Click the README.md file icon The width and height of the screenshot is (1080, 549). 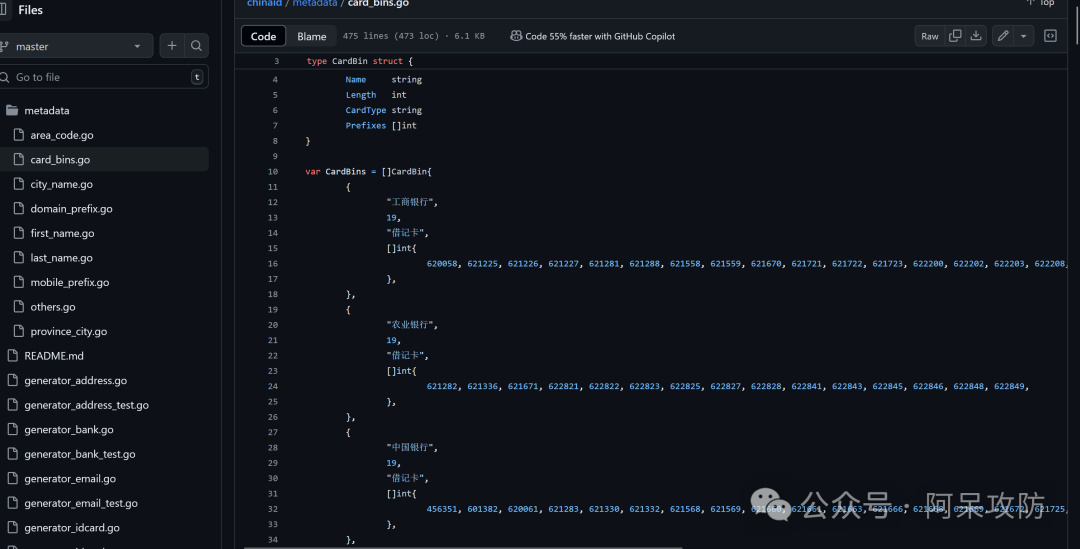(12, 356)
